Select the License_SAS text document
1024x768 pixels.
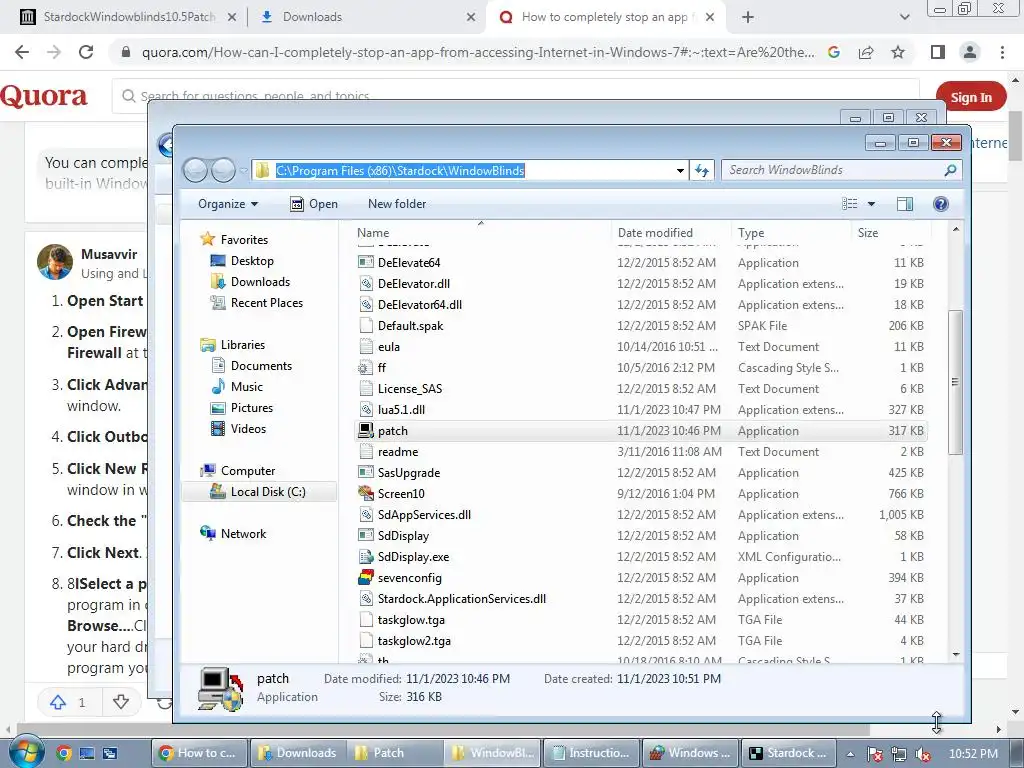point(409,389)
